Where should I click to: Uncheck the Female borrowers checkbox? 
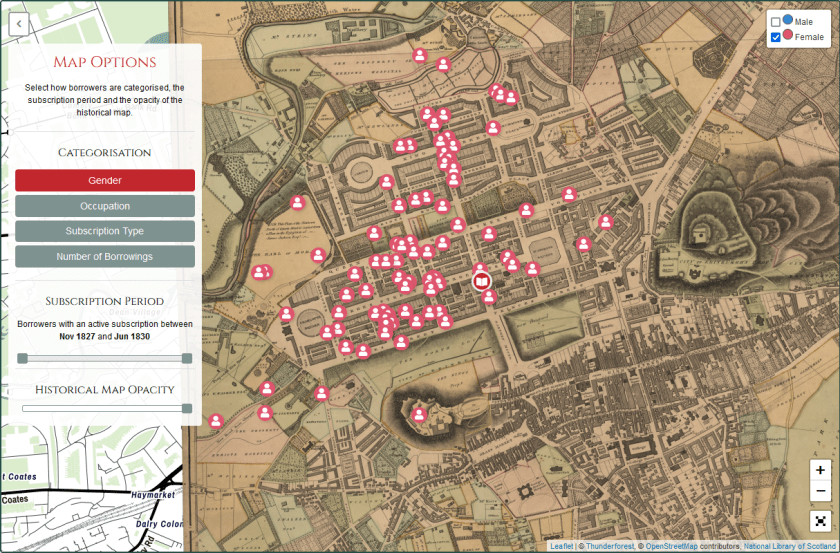(775, 37)
